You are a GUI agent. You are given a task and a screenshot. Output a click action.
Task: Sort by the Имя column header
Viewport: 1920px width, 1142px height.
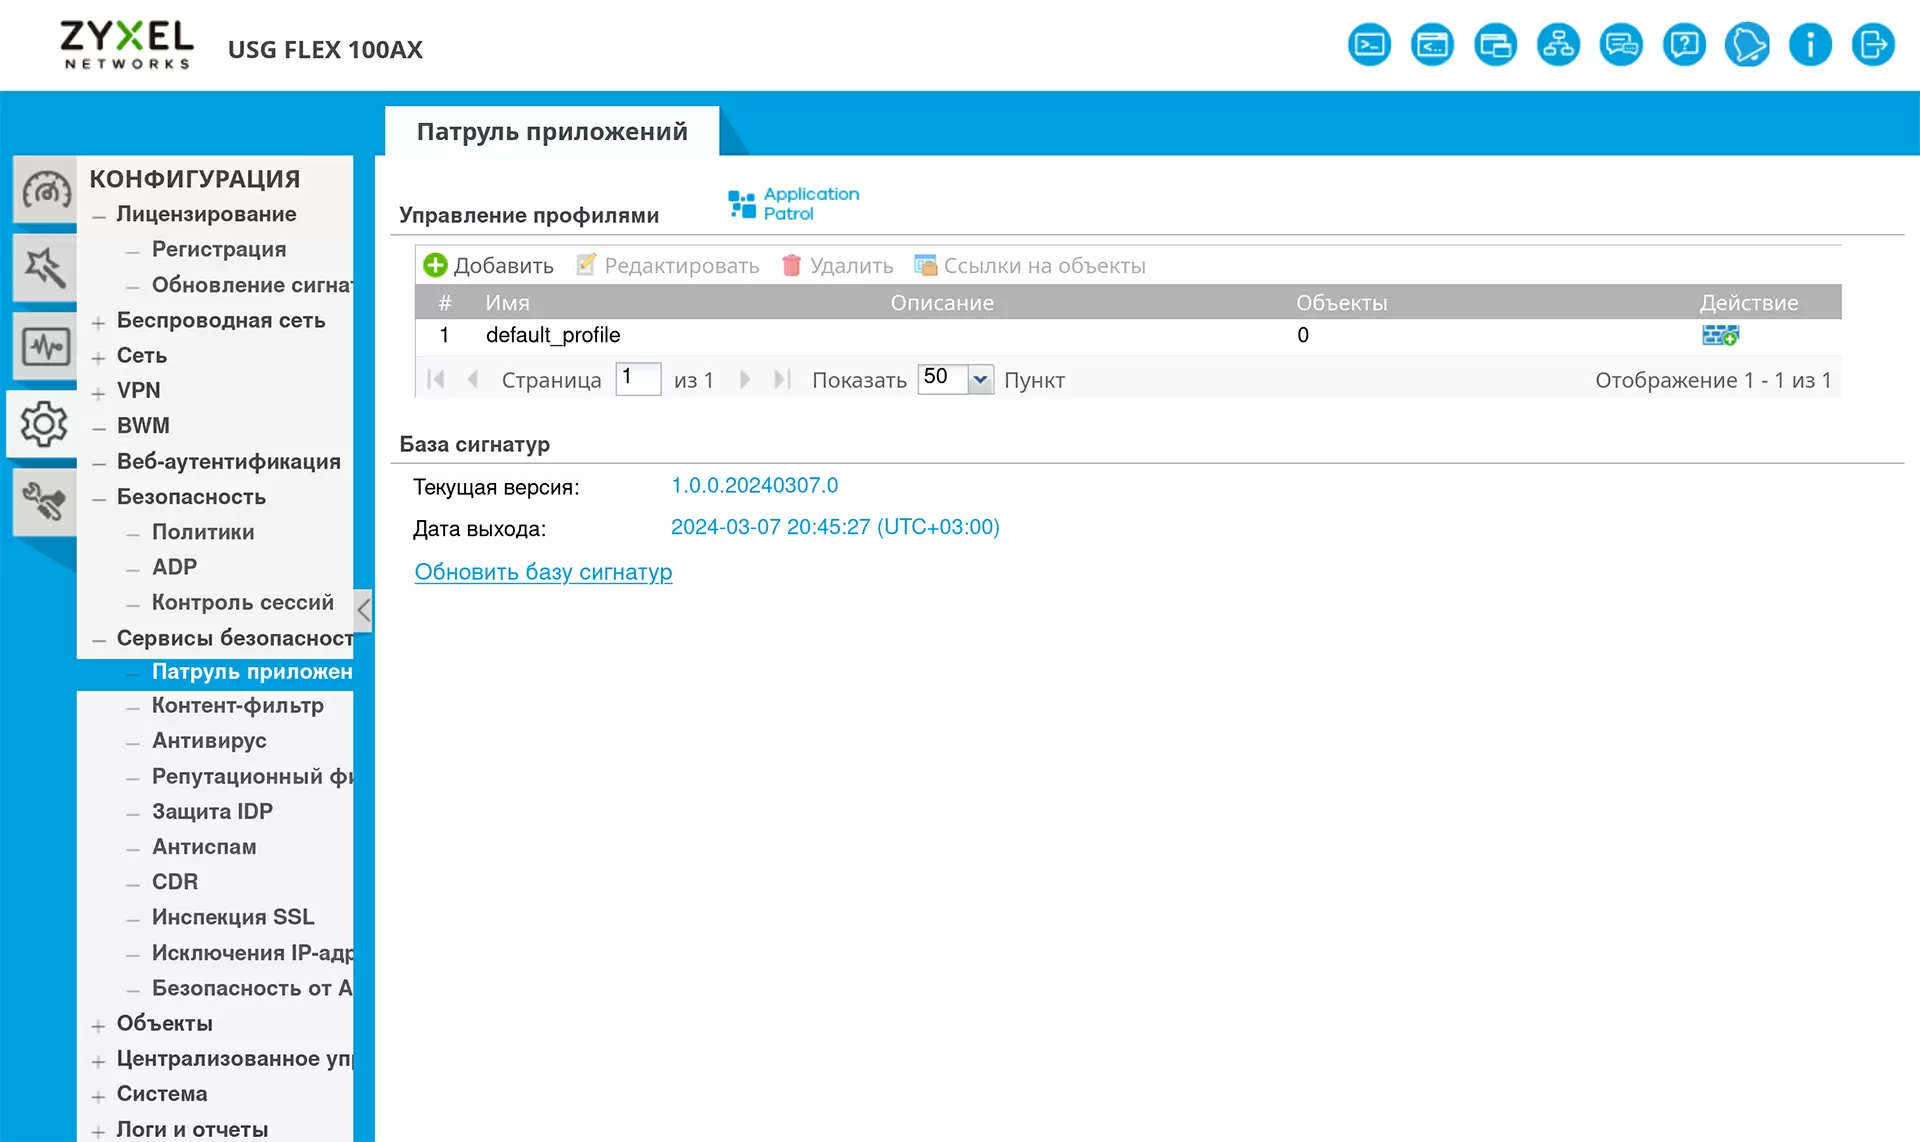click(x=508, y=302)
